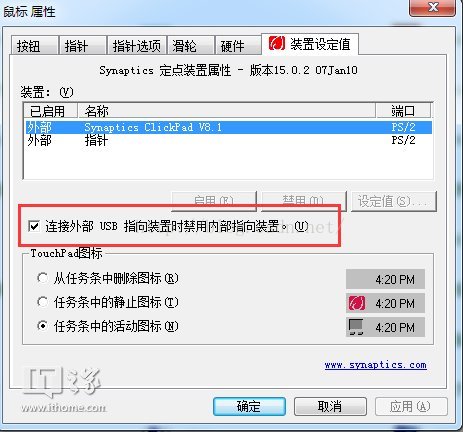
Task: Click the red Synaptics icon on the 装置设定值 tab
Action: click(277, 44)
